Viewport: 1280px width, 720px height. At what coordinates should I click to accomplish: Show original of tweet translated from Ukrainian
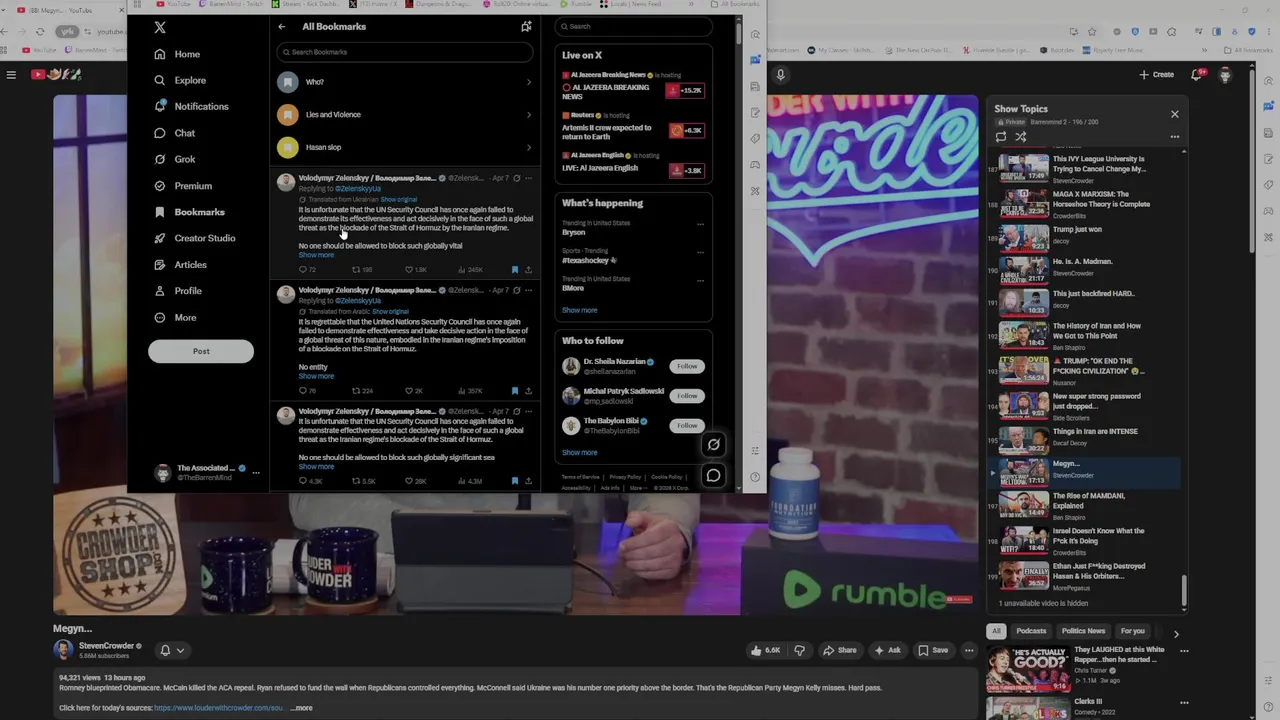398,199
